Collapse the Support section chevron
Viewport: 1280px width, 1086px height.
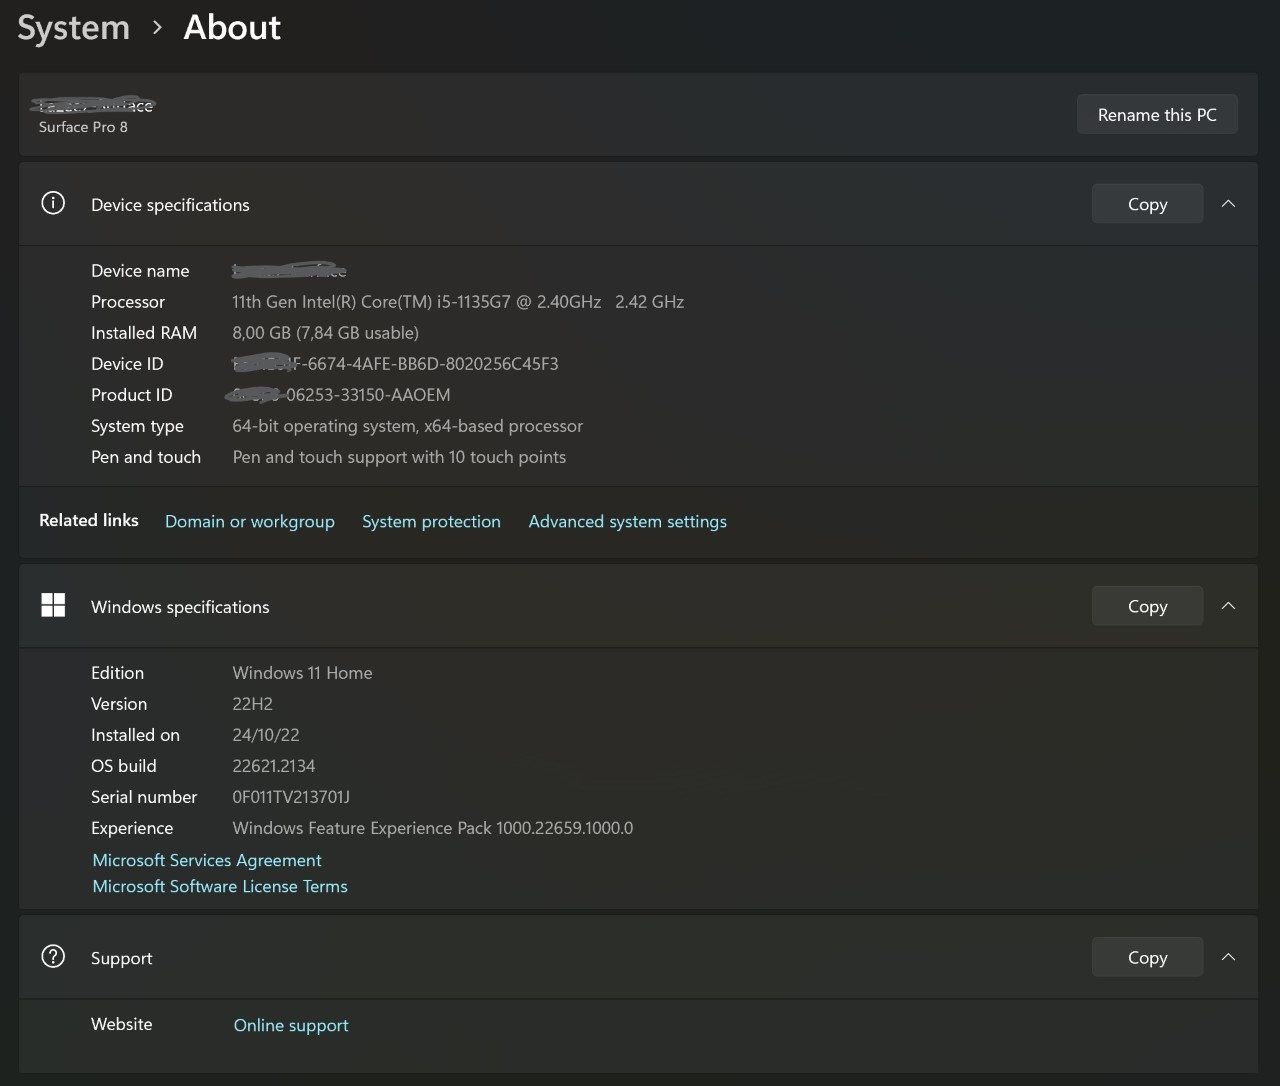click(x=1228, y=957)
